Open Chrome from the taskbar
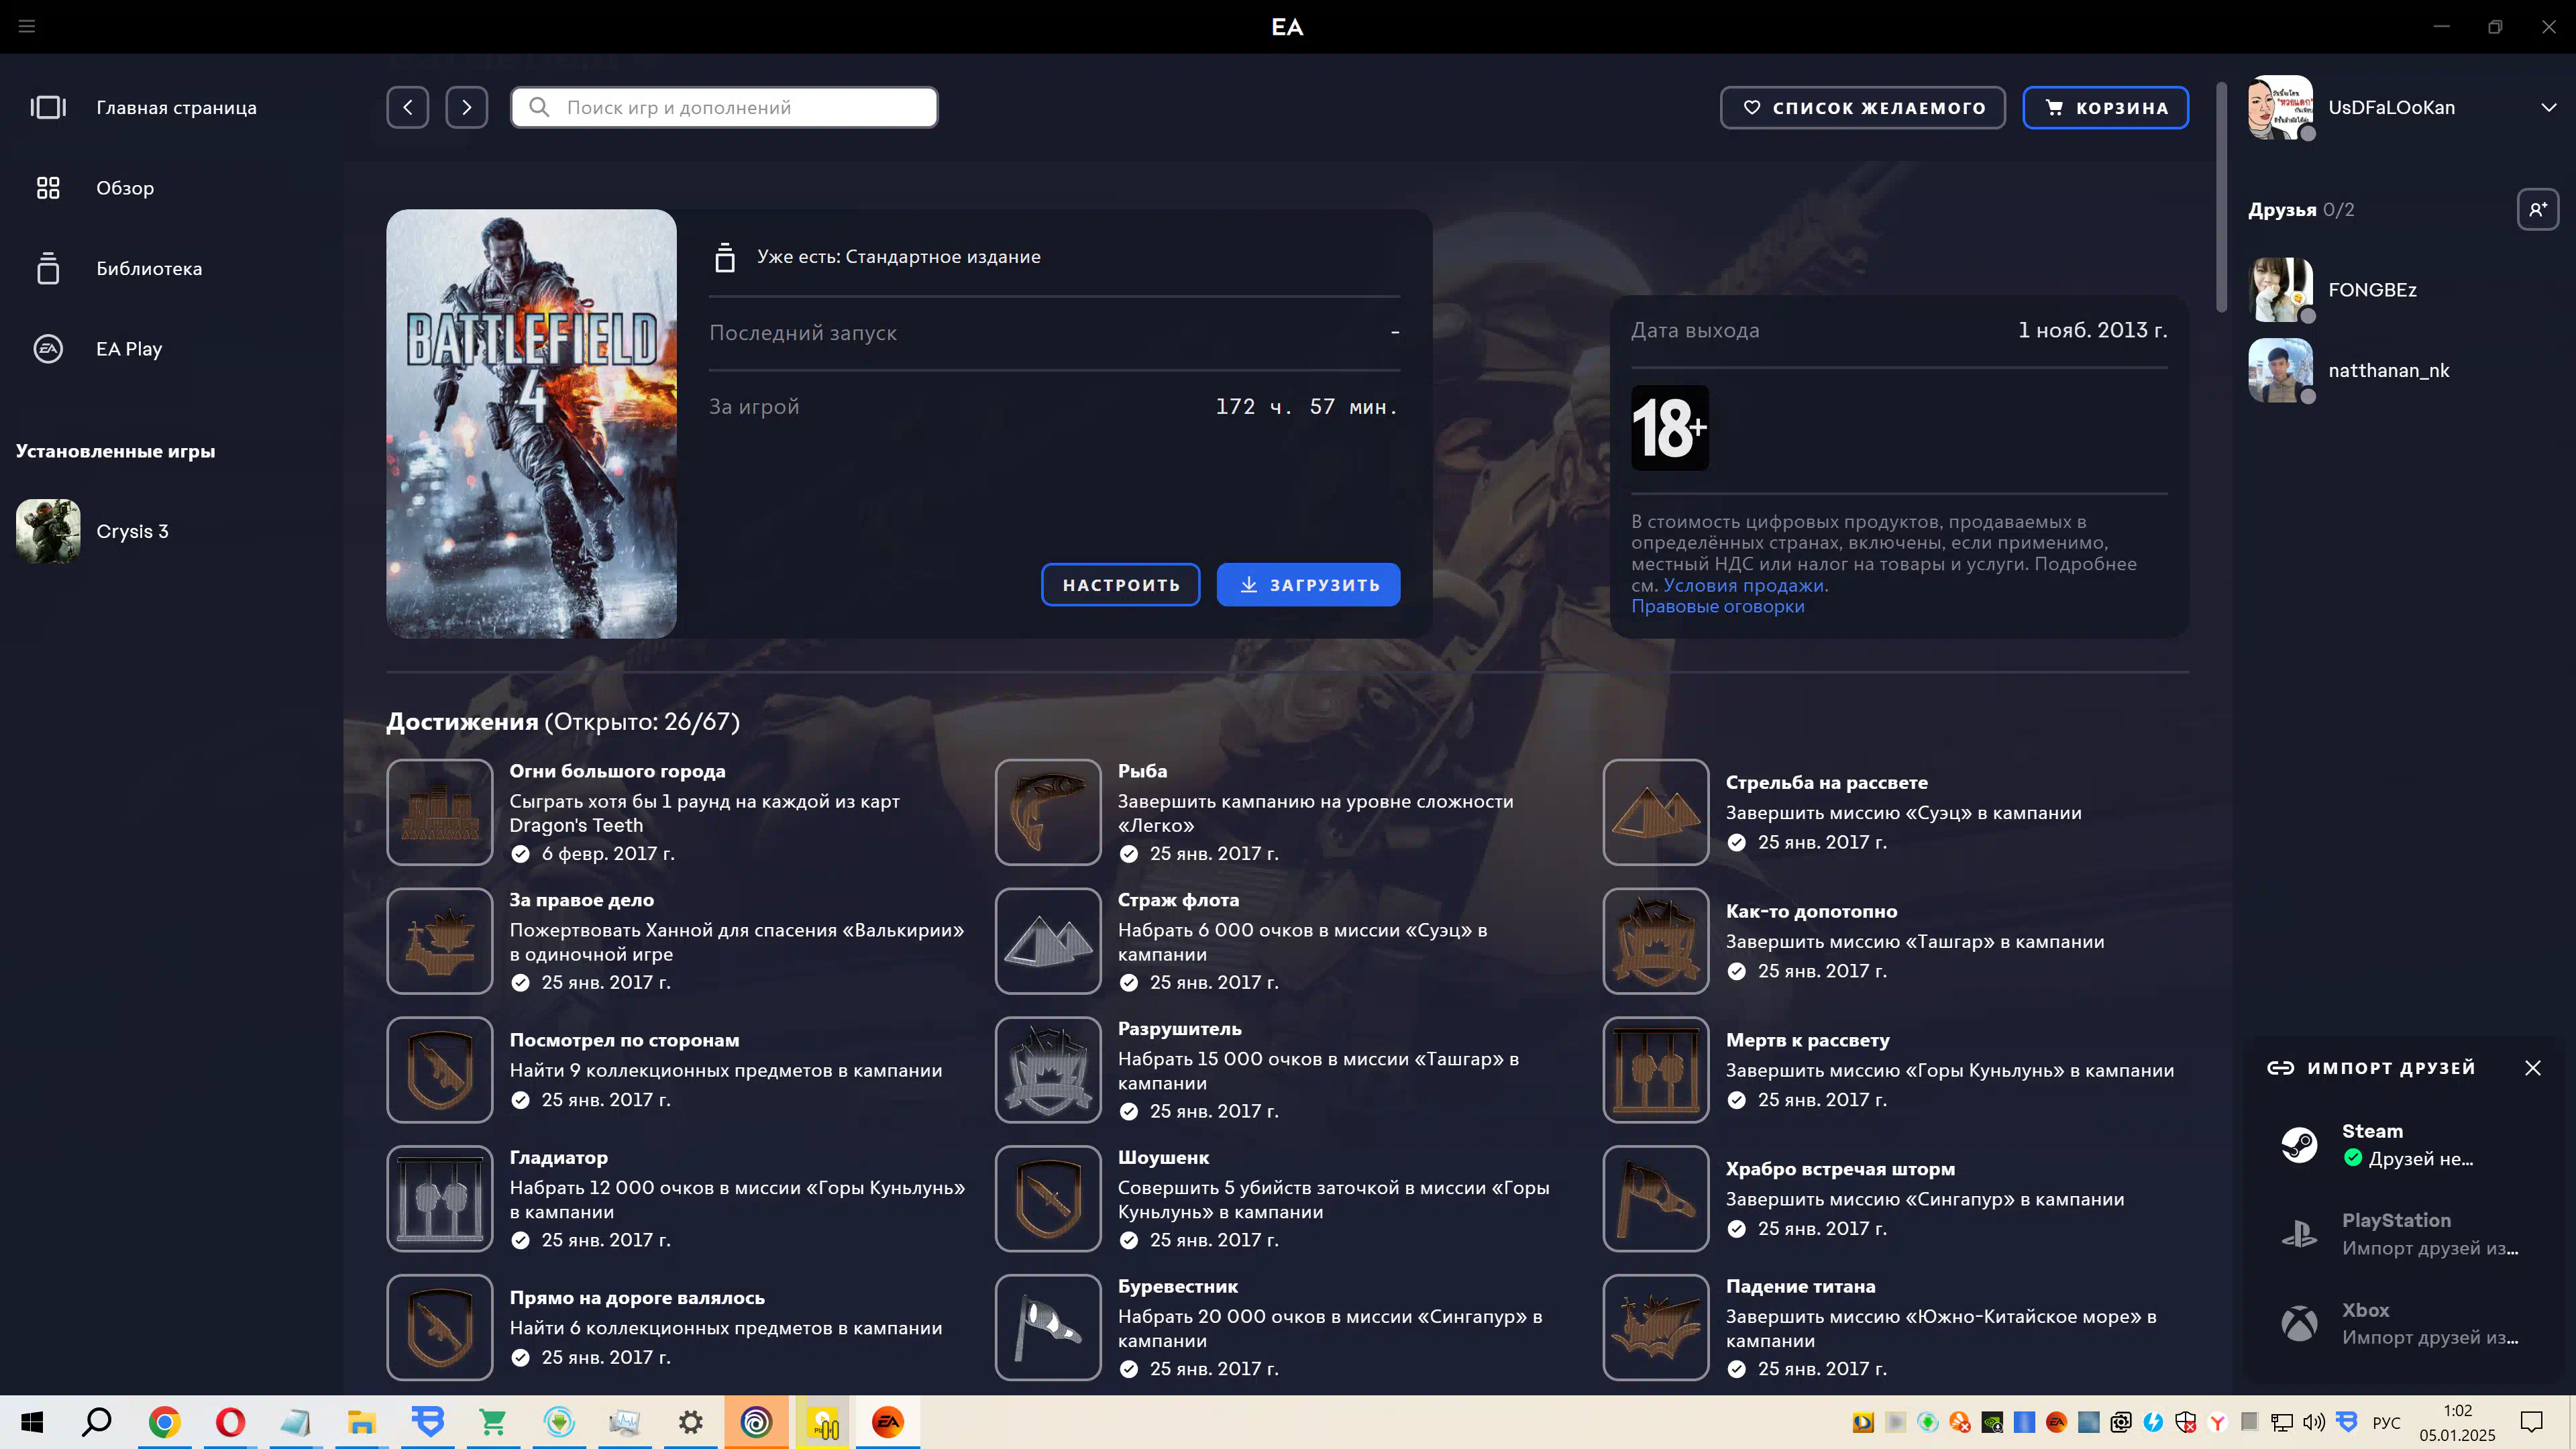Image resolution: width=2576 pixels, height=1449 pixels. 164,1422
